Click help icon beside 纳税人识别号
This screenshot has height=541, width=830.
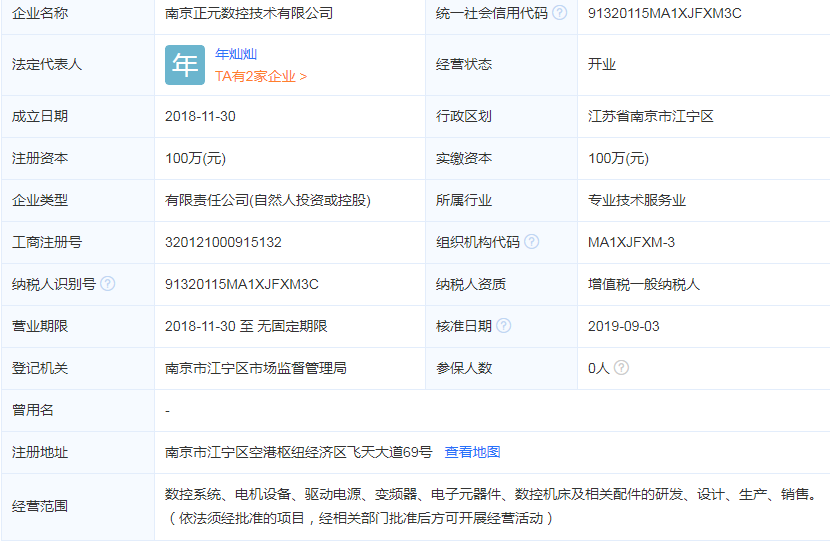[x=107, y=284]
